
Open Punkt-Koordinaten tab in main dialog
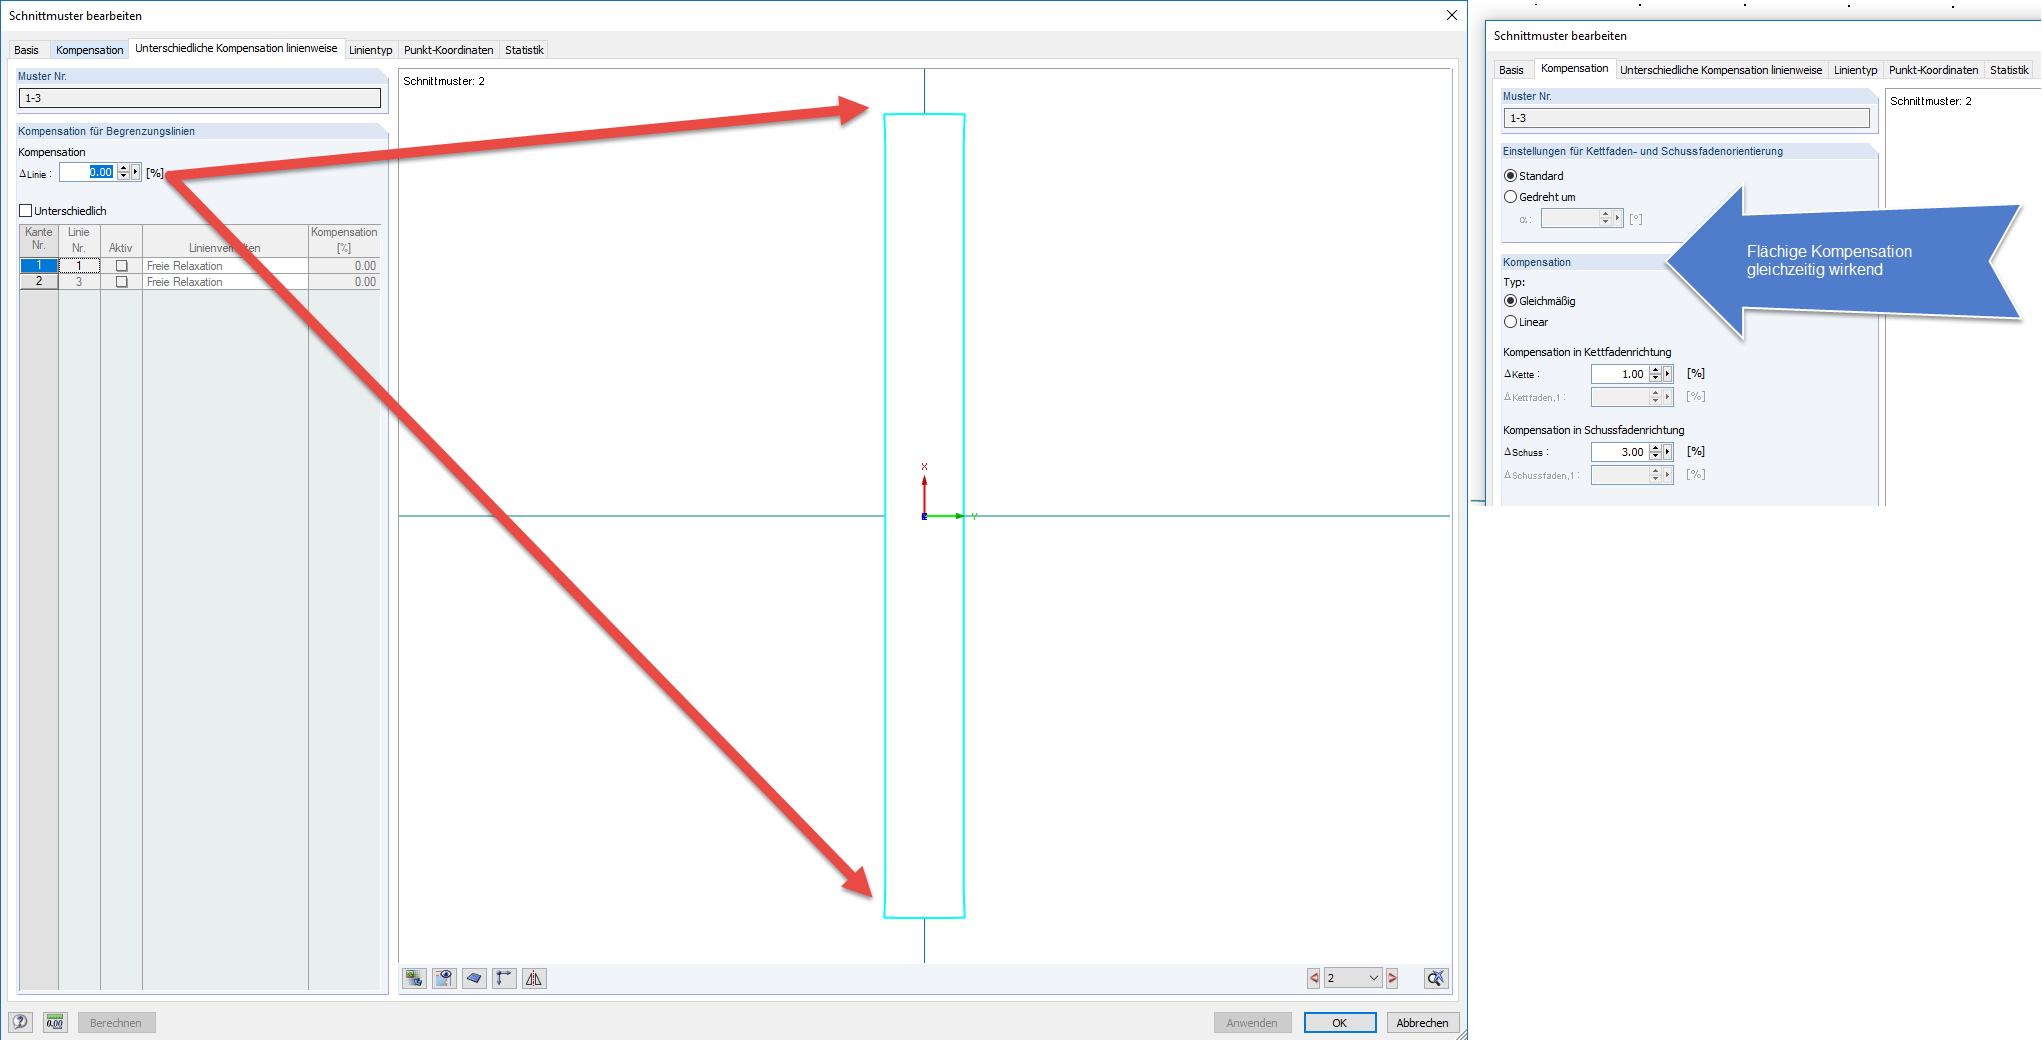pos(448,50)
